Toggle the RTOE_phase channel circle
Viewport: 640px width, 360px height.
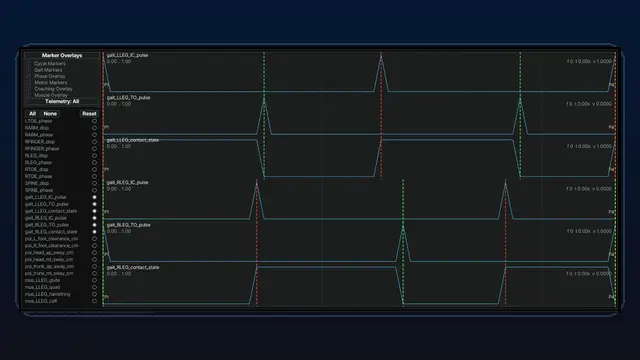click(x=94, y=176)
